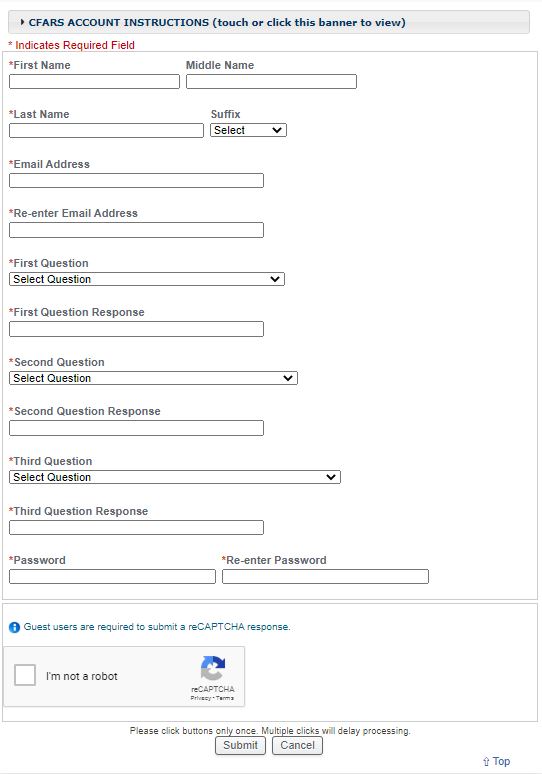Open the reCAPTCHA Privacy link
The width and height of the screenshot is (542, 774).
click(x=200, y=698)
